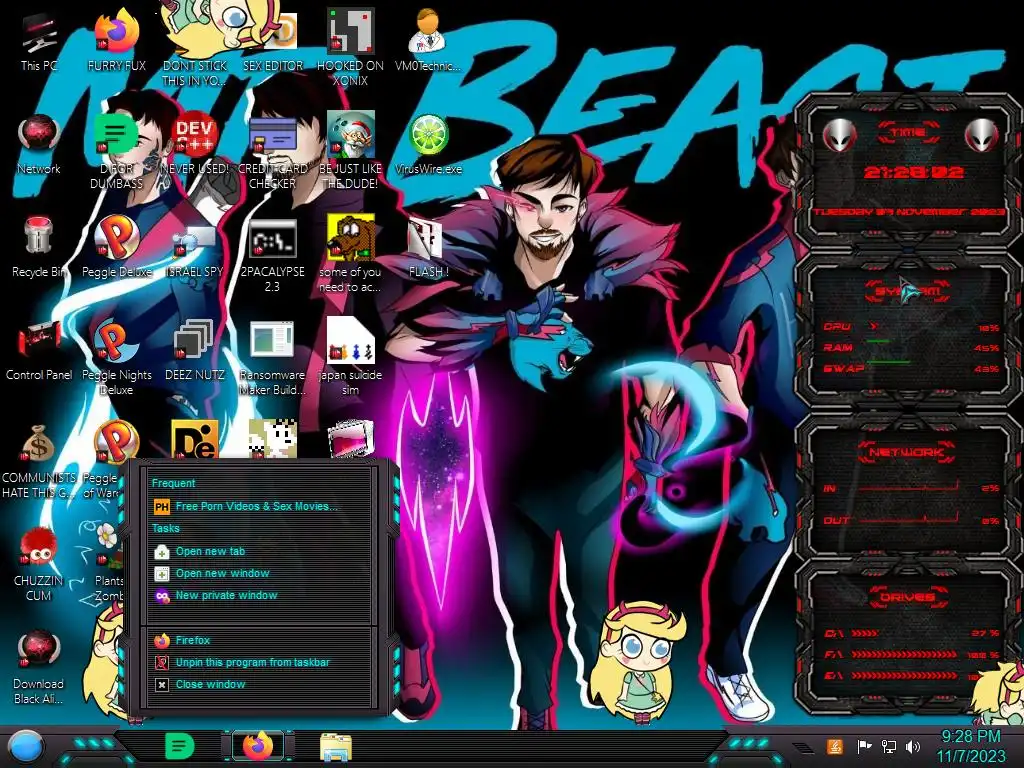Screen dimensions: 1024x768
Task: Click the SWAP usage row
Action: coord(910,368)
